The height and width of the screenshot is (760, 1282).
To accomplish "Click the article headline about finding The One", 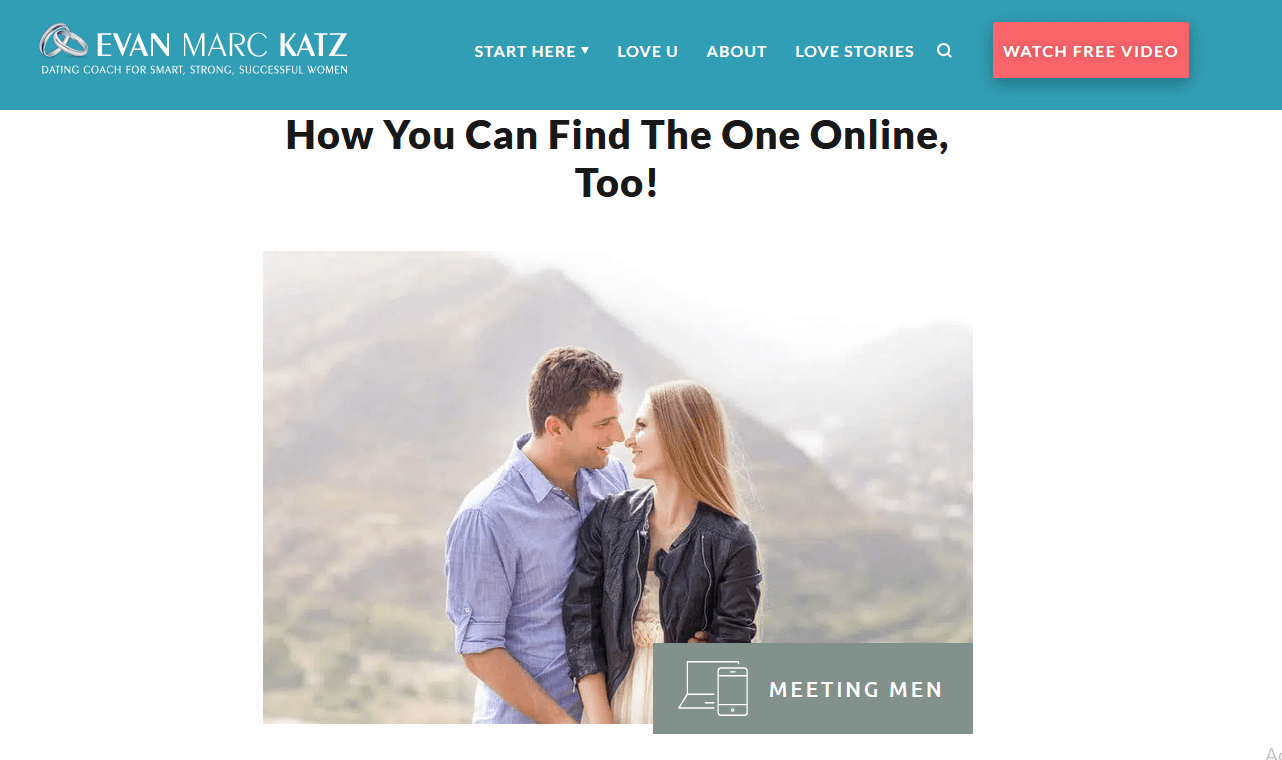I will 617,158.
